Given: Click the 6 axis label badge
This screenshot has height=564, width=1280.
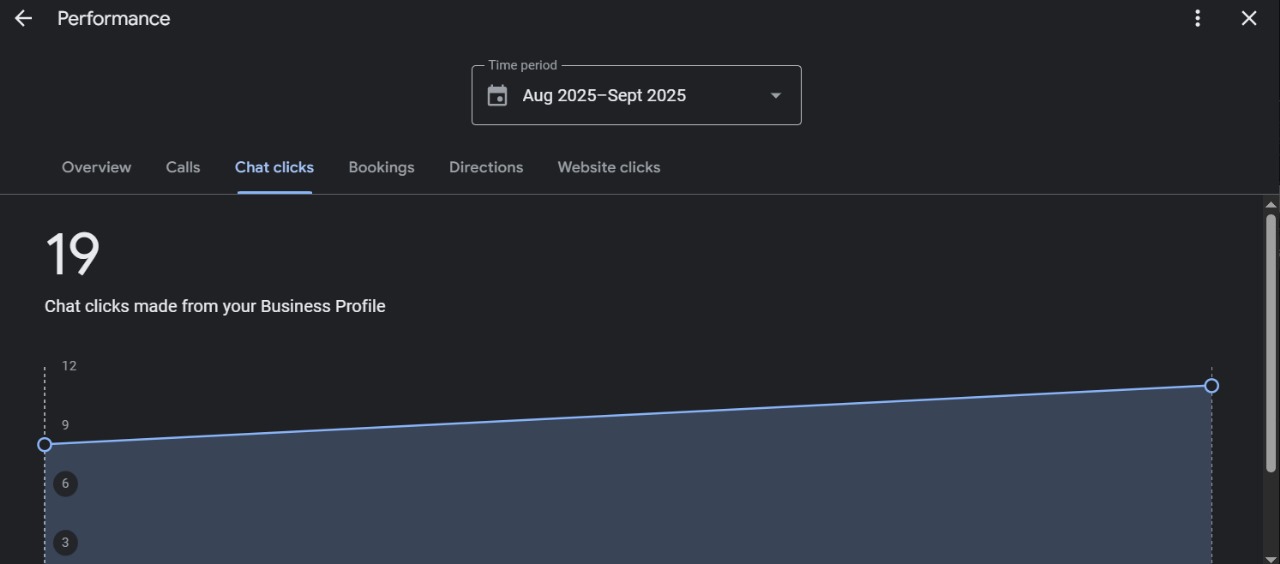Looking at the screenshot, I should tap(65, 484).
